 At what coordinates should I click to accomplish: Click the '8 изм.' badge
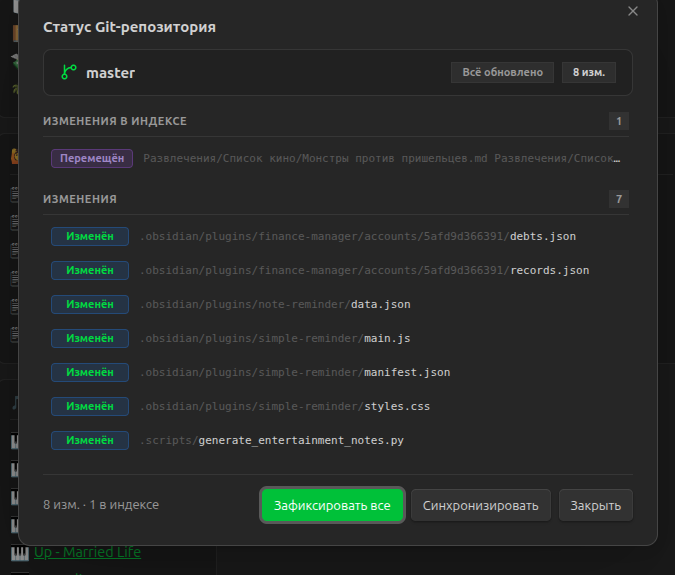tap(588, 72)
